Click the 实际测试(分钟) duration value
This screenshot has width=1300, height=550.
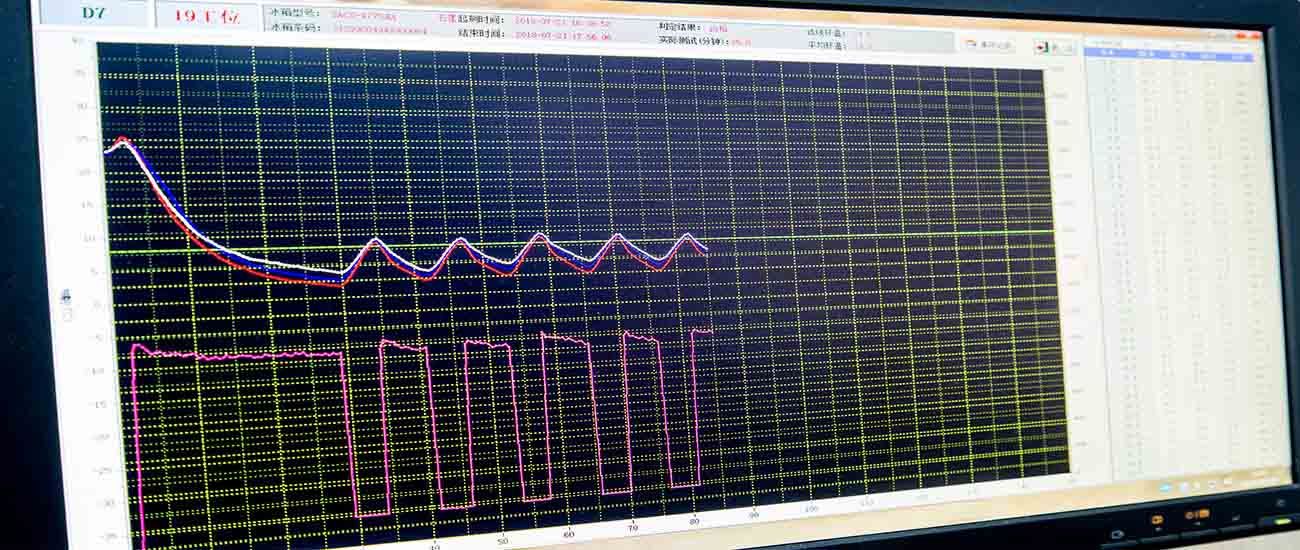741,42
